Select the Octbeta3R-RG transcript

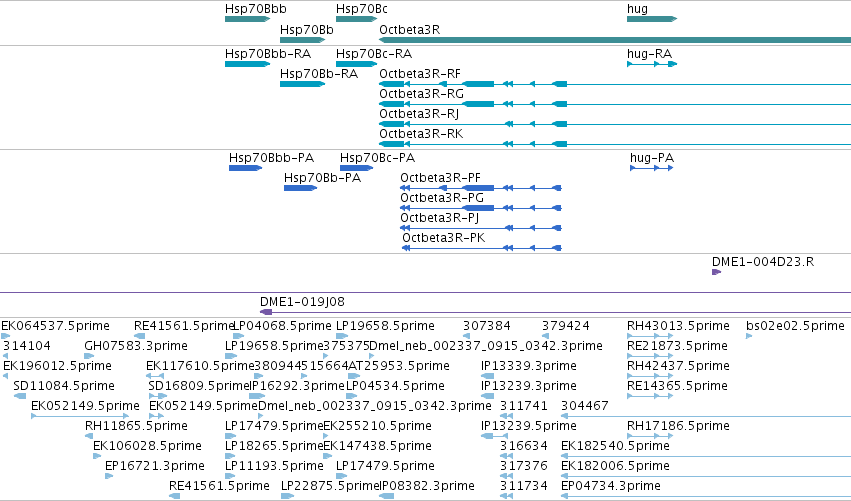pyautogui.click(x=615, y=104)
